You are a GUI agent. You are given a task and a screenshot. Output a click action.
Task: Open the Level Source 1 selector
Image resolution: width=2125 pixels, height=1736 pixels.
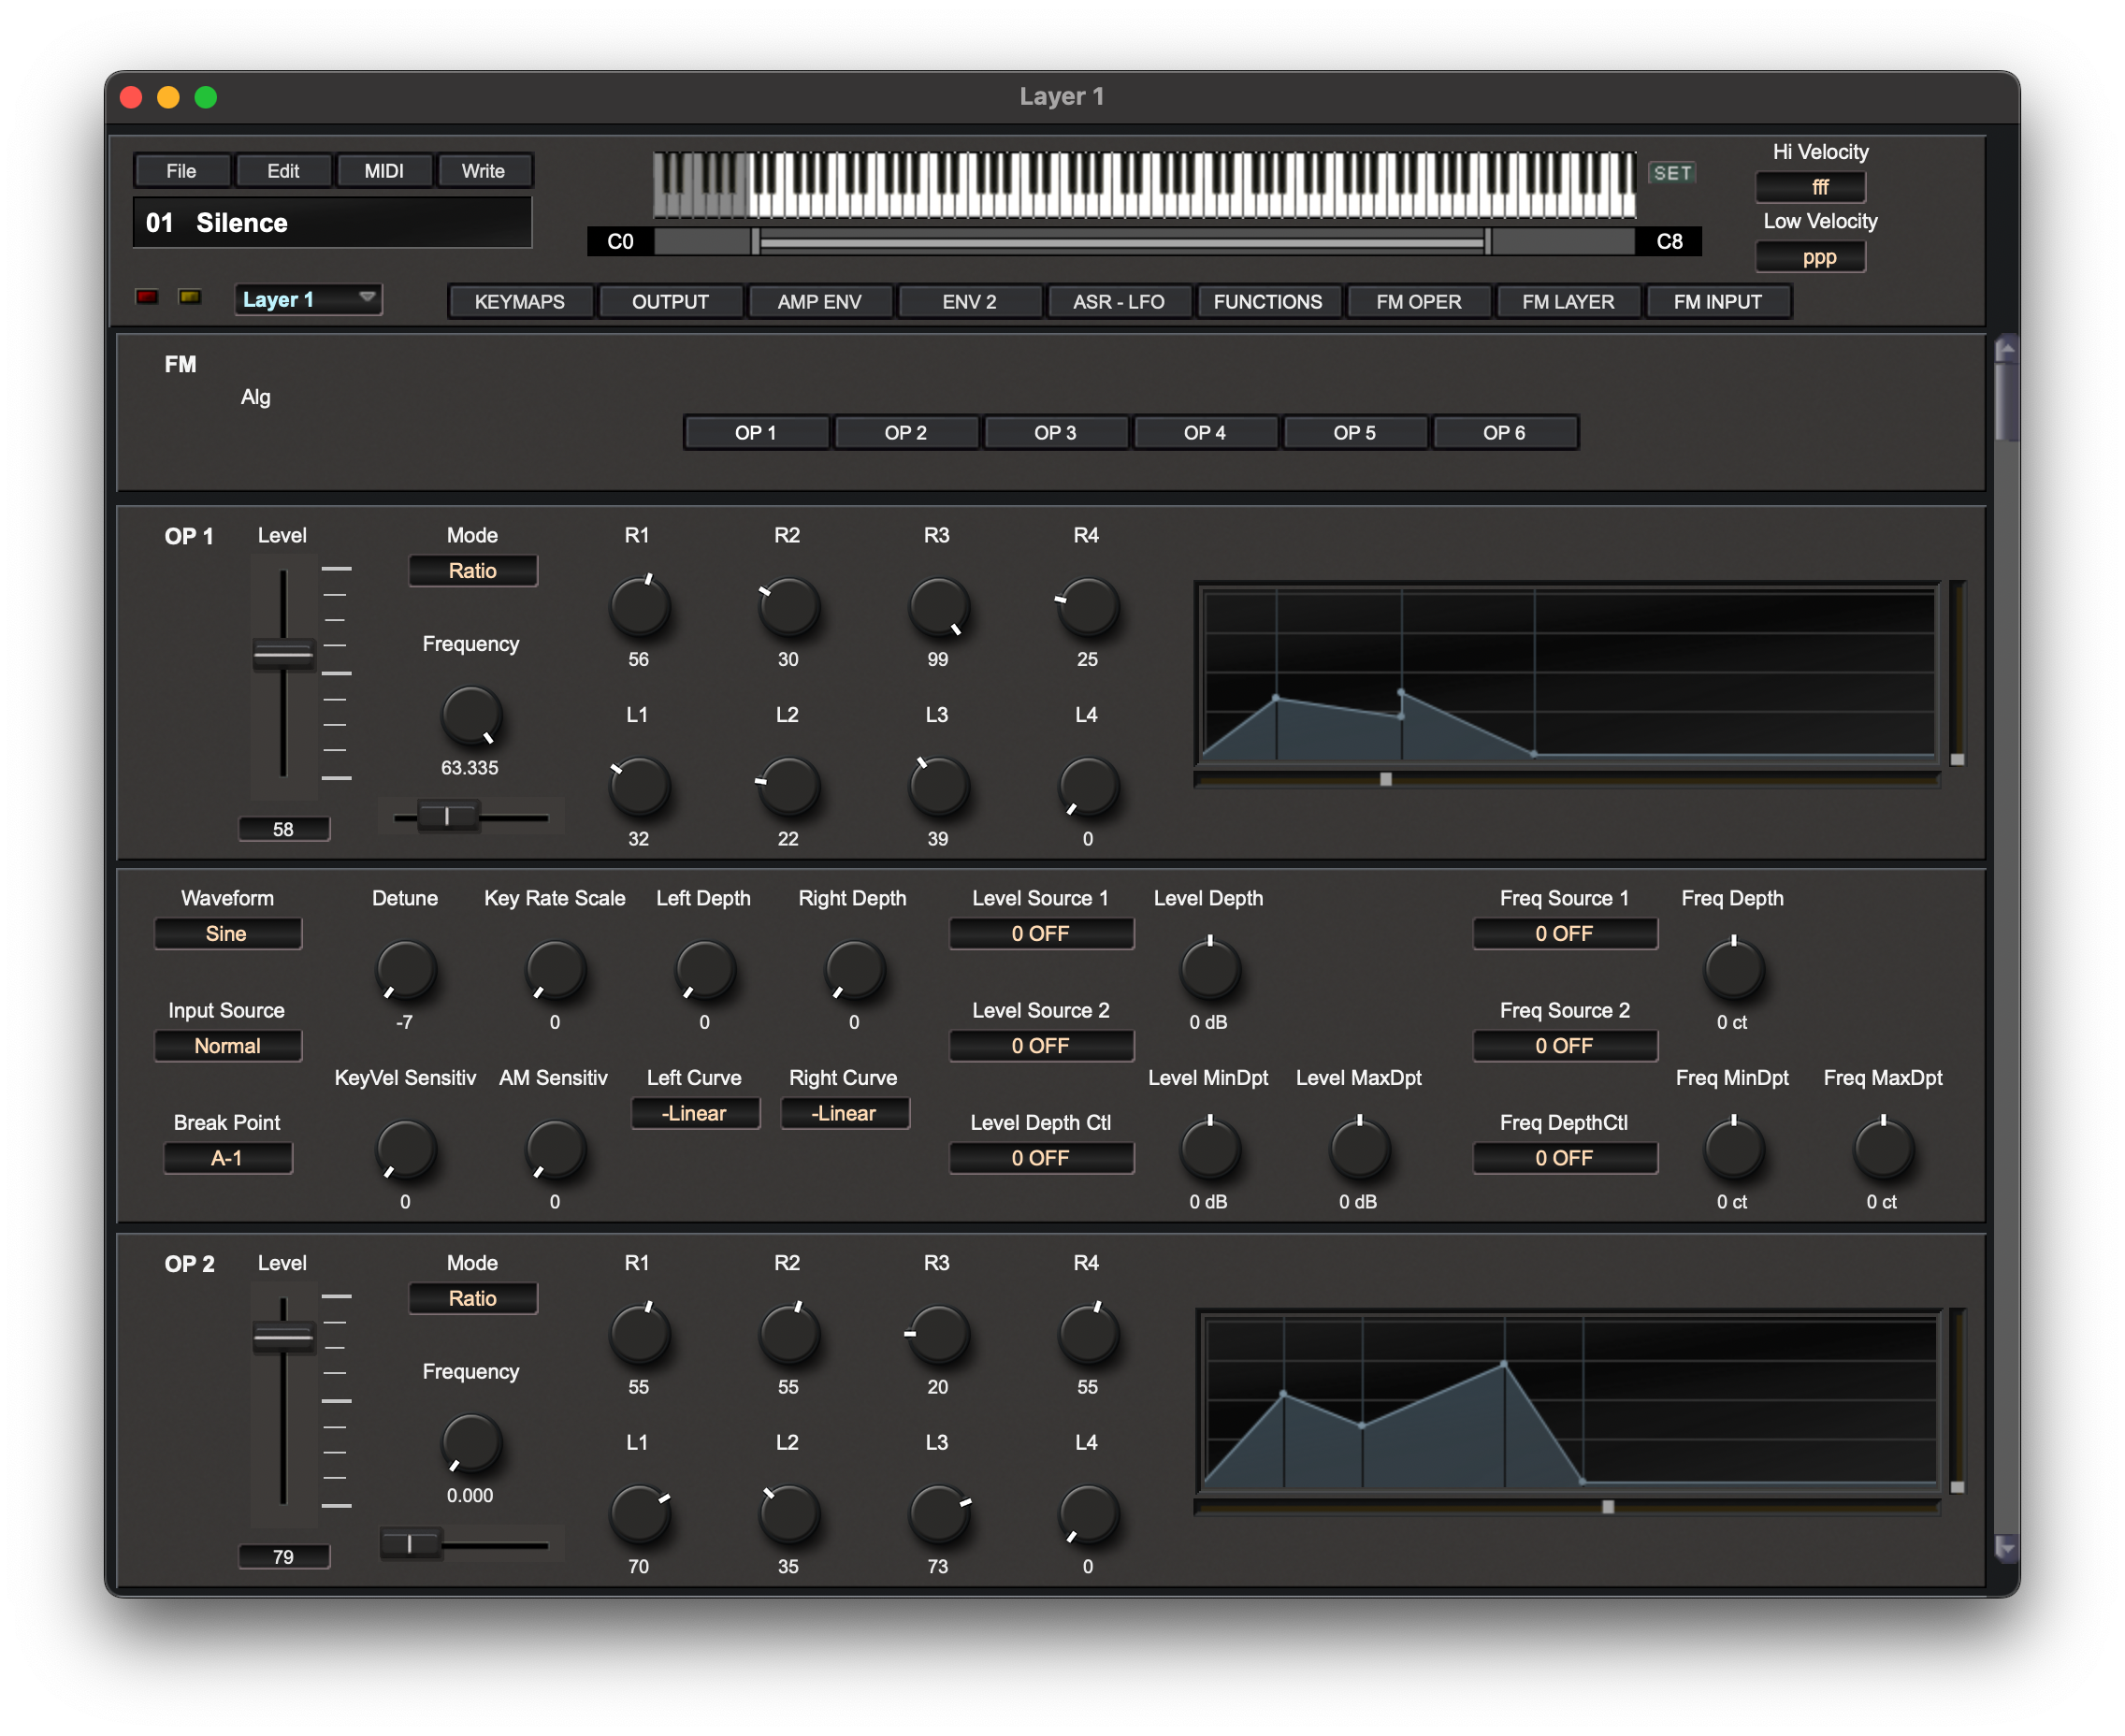(1040, 933)
